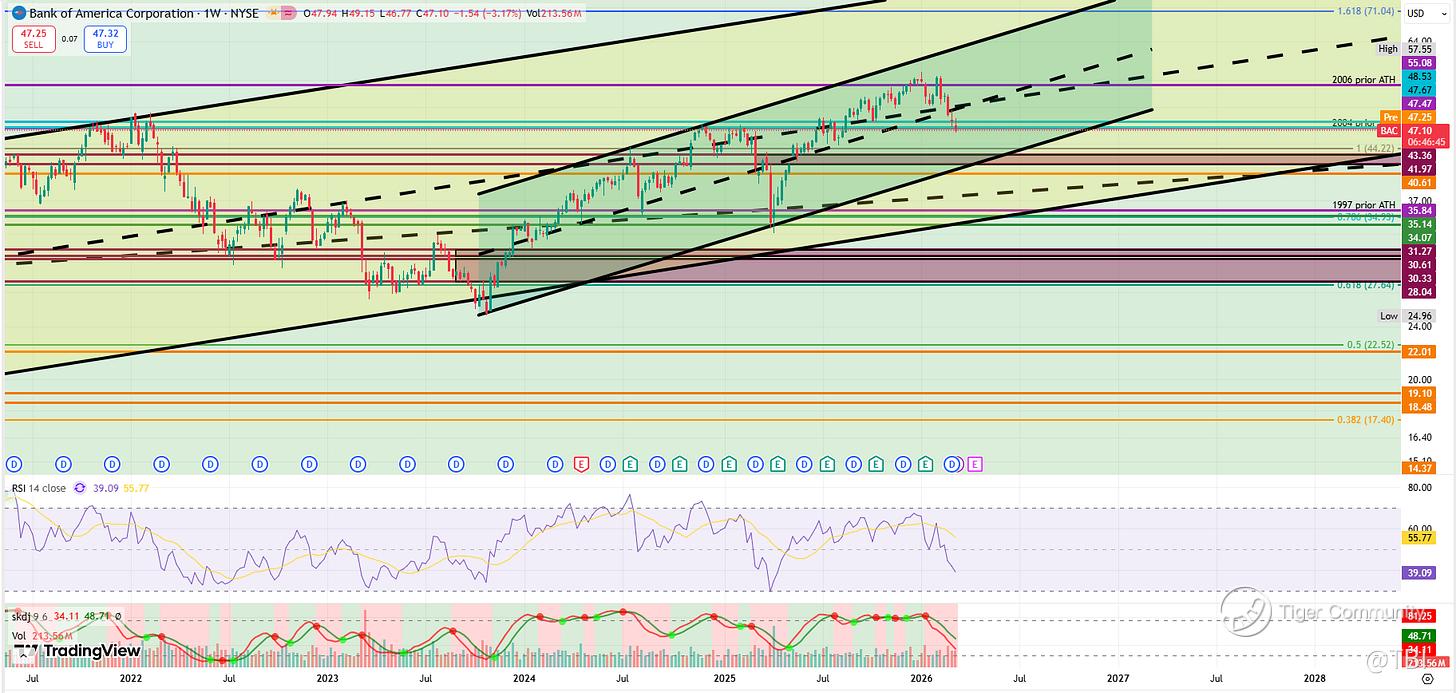Click the 31.27 price axis label
Viewport: 1456px width, 693px height.
[1418, 251]
